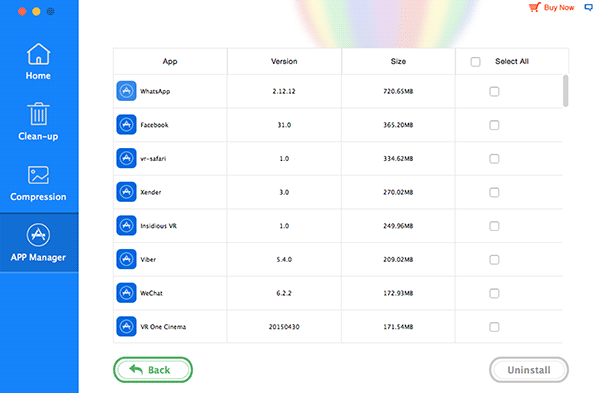Tick the Xender row checkbox
The width and height of the screenshot is (600, 393).
(494, 192)
